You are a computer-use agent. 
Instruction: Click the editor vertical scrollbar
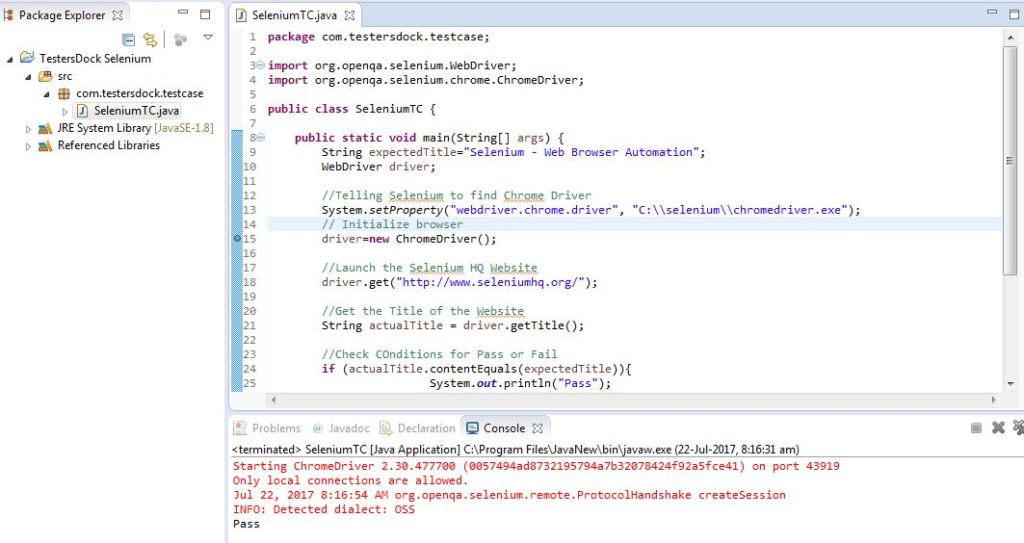point(1010,160)
